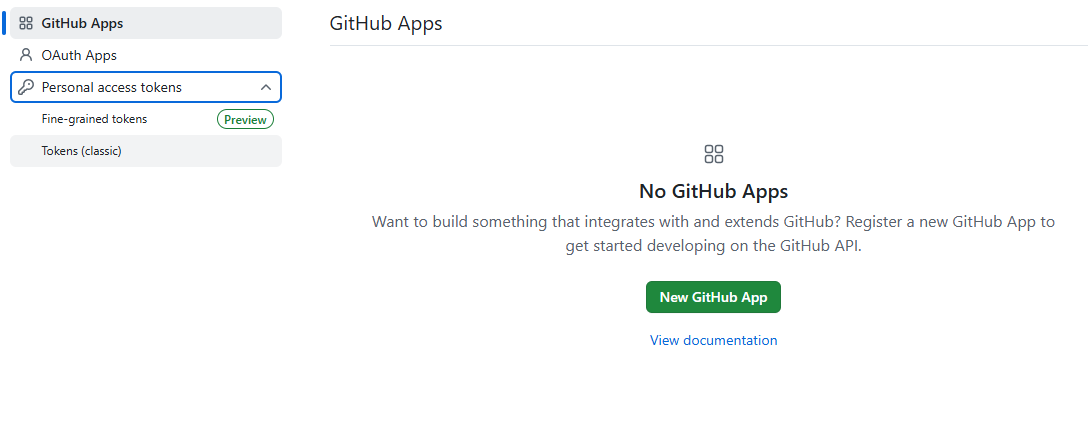Click the text line ending 'on the GitHub API.'

pos(713,246)
